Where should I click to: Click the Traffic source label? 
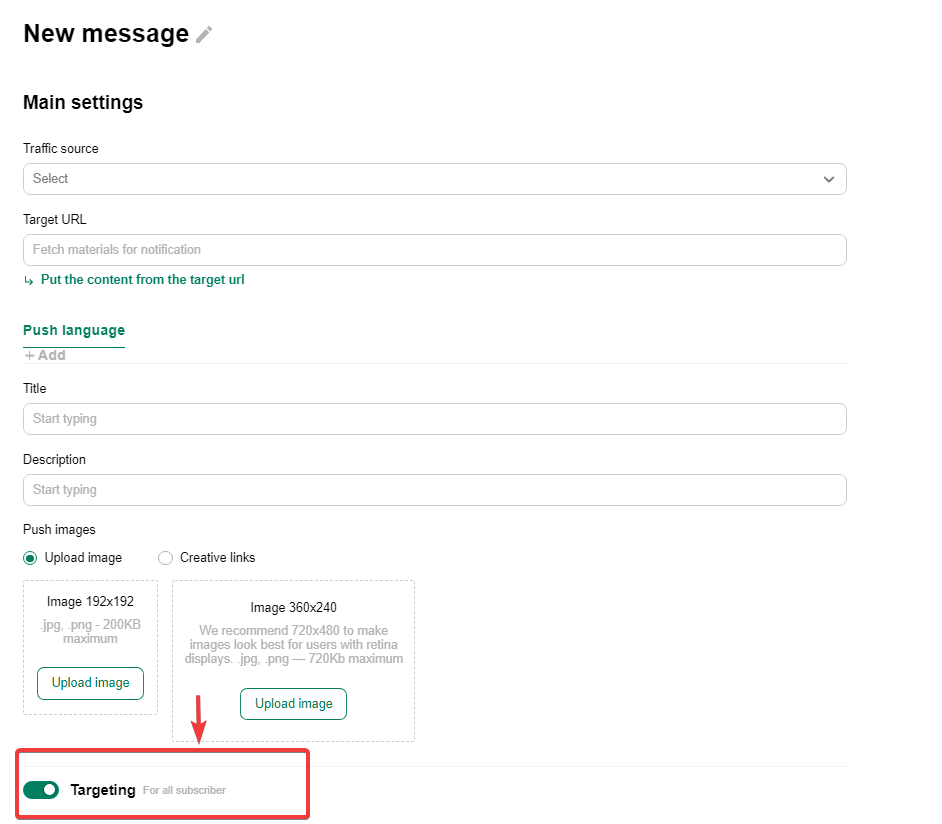tap(61, 148)
